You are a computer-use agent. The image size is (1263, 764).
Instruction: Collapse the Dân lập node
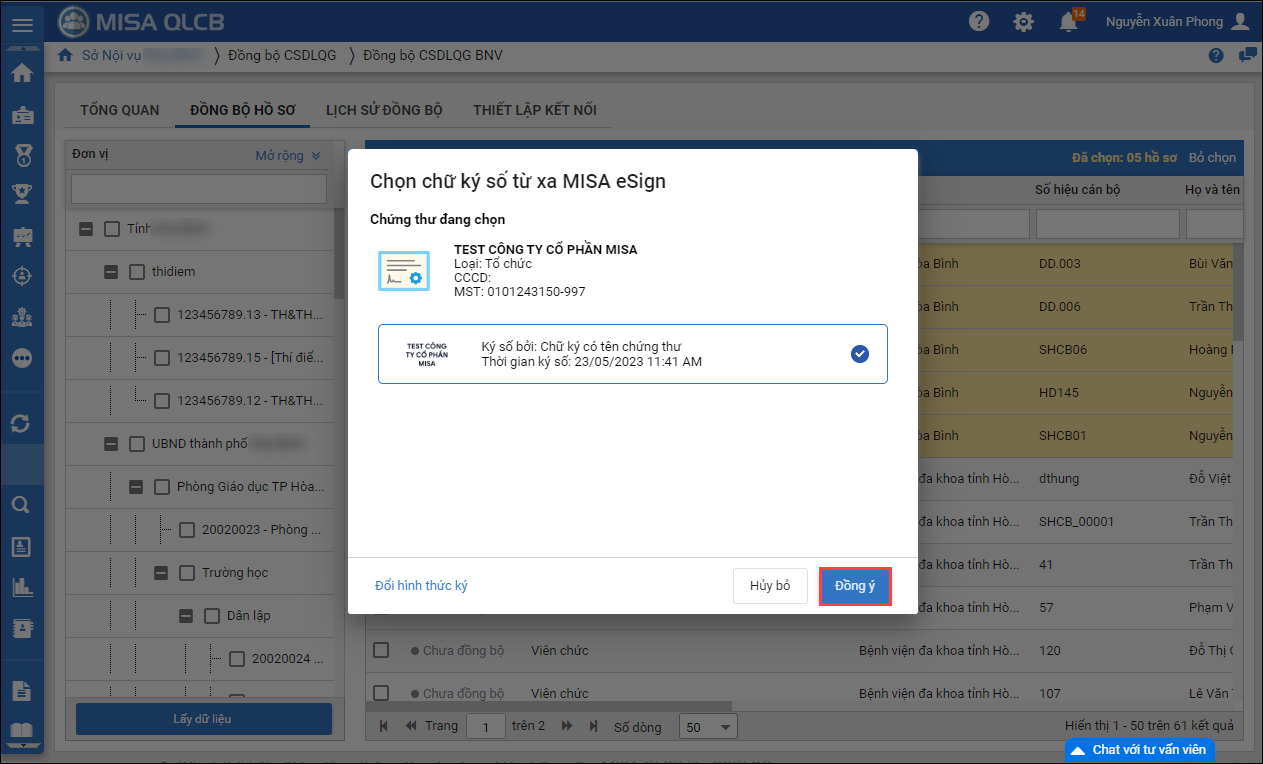(x=186, y=616)
